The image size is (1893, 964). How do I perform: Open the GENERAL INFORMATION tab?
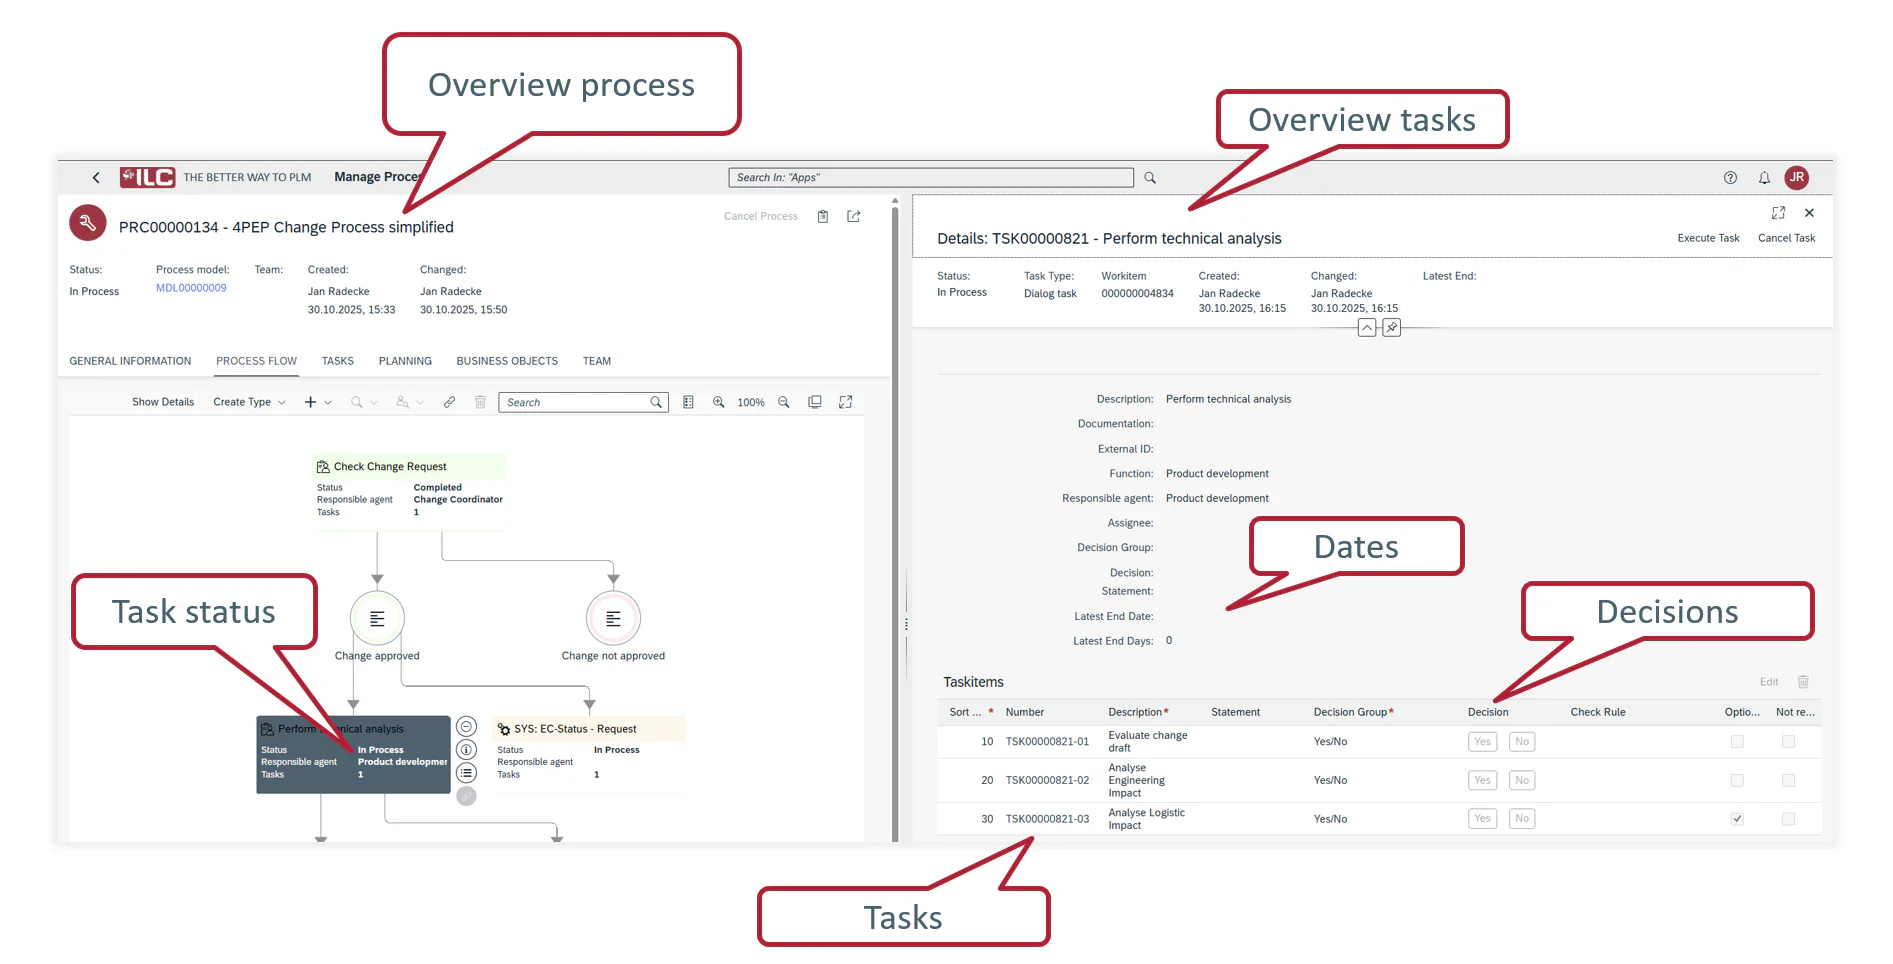[130, 361]
